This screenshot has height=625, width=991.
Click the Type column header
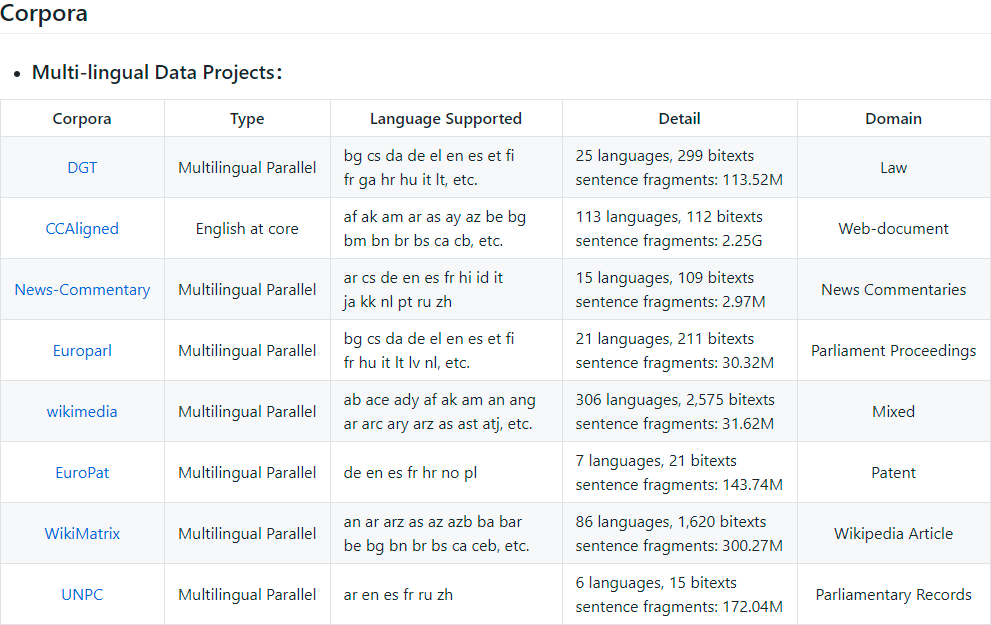pyautogui.click(x=247, y=119)
